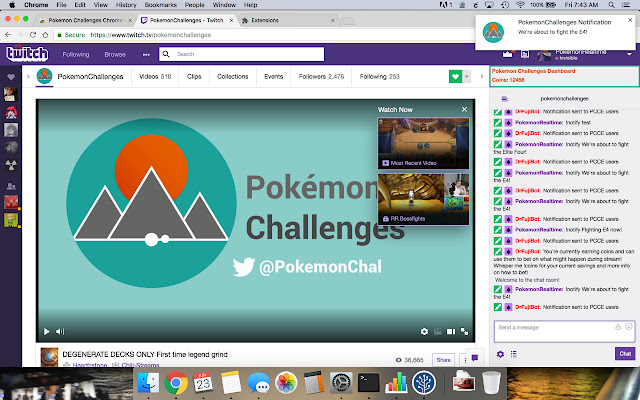The image size is (640, 400).
Task: Enter fullscreen mode on video player
Action: tap(465, 331)
